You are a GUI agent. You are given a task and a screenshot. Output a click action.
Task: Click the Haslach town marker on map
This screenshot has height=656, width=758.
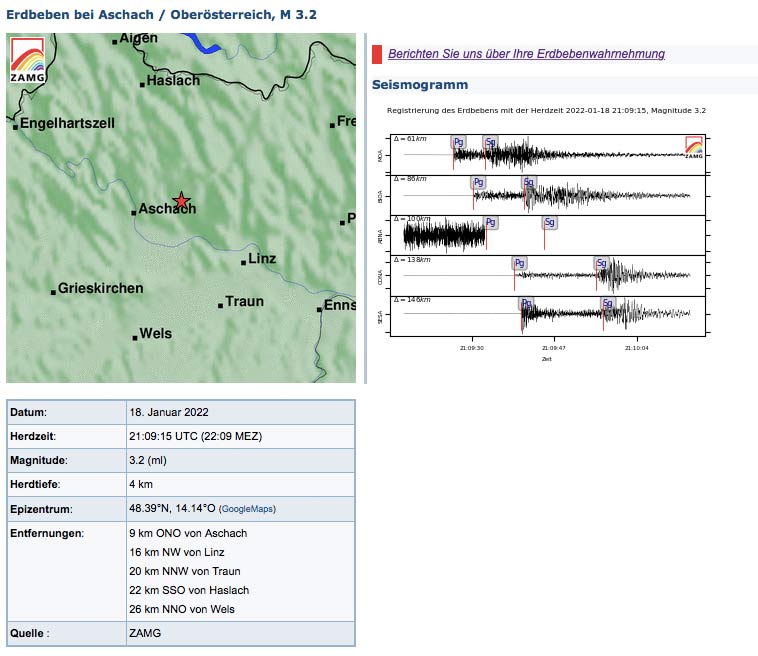143,84
